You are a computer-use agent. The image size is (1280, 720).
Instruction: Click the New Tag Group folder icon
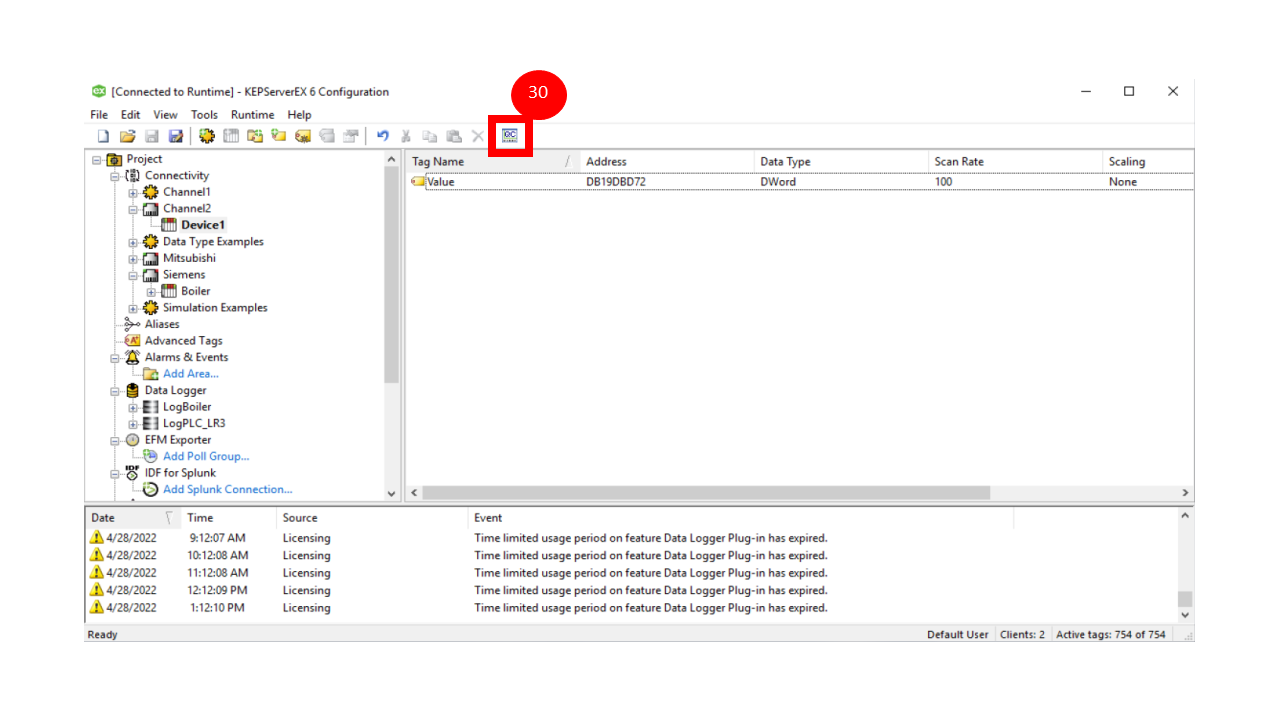coord(255,136)
